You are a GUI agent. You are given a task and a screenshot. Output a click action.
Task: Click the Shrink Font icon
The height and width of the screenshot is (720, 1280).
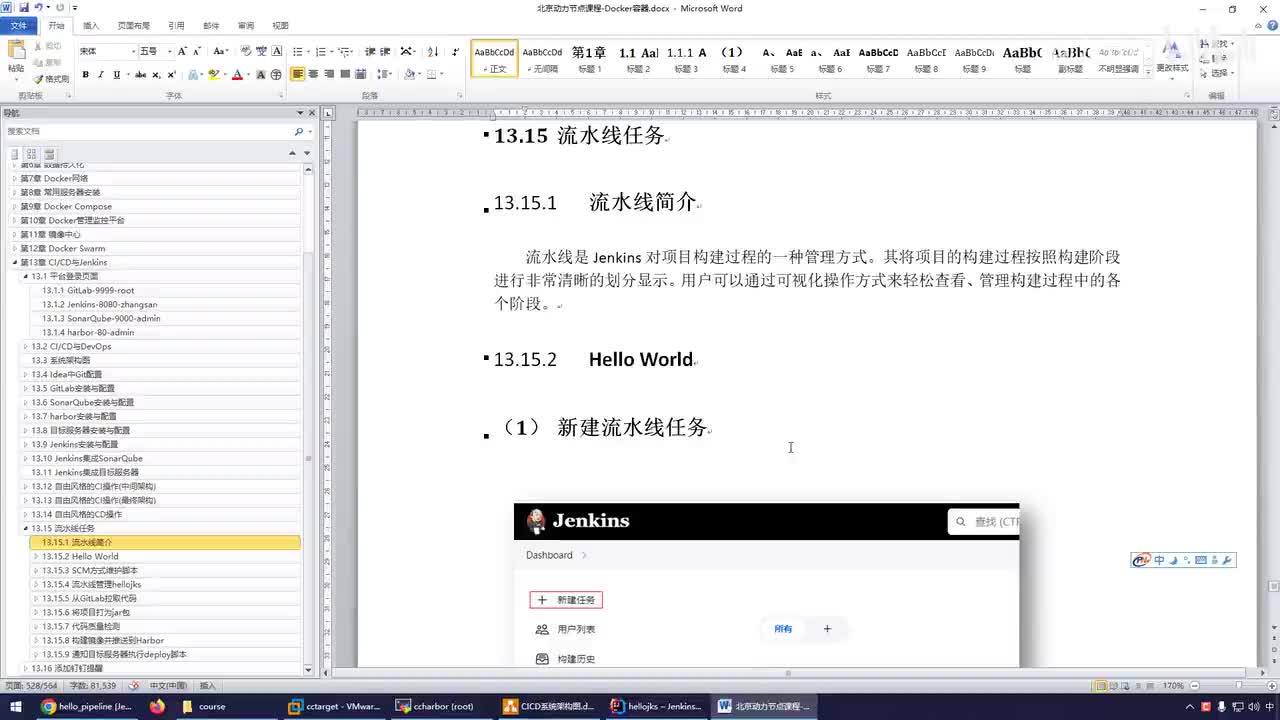click(x=197, y=51)
